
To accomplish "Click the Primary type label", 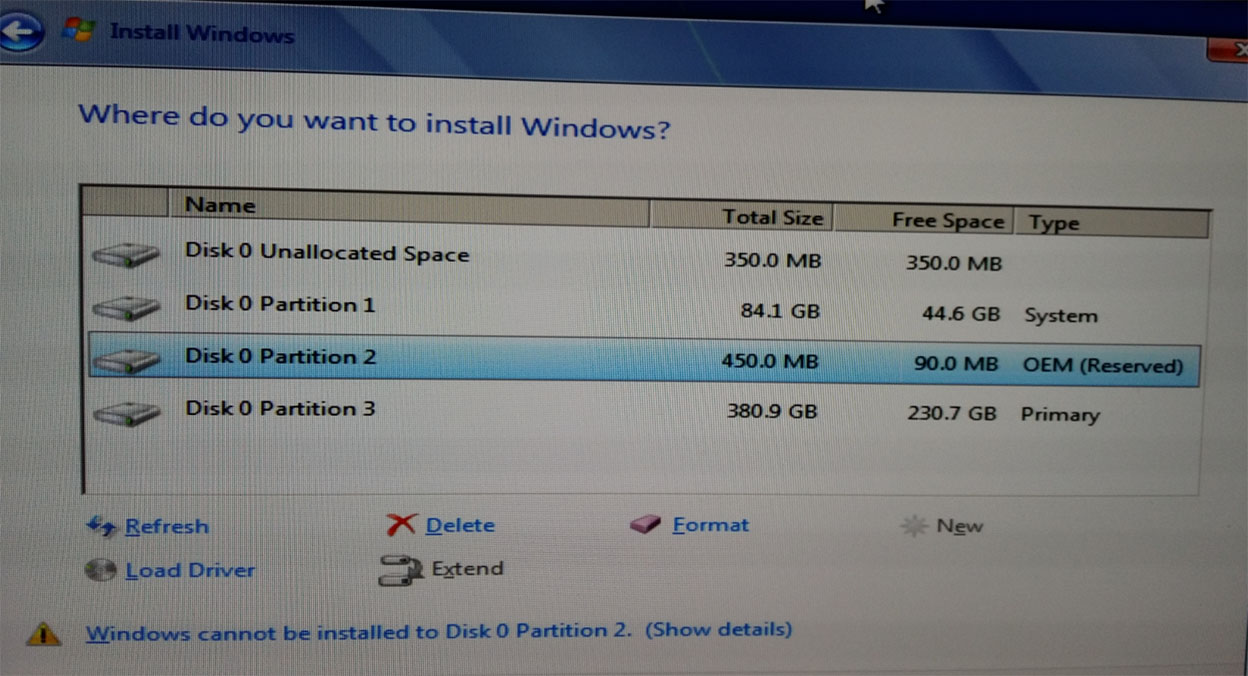I will [x=1060, y=415].
